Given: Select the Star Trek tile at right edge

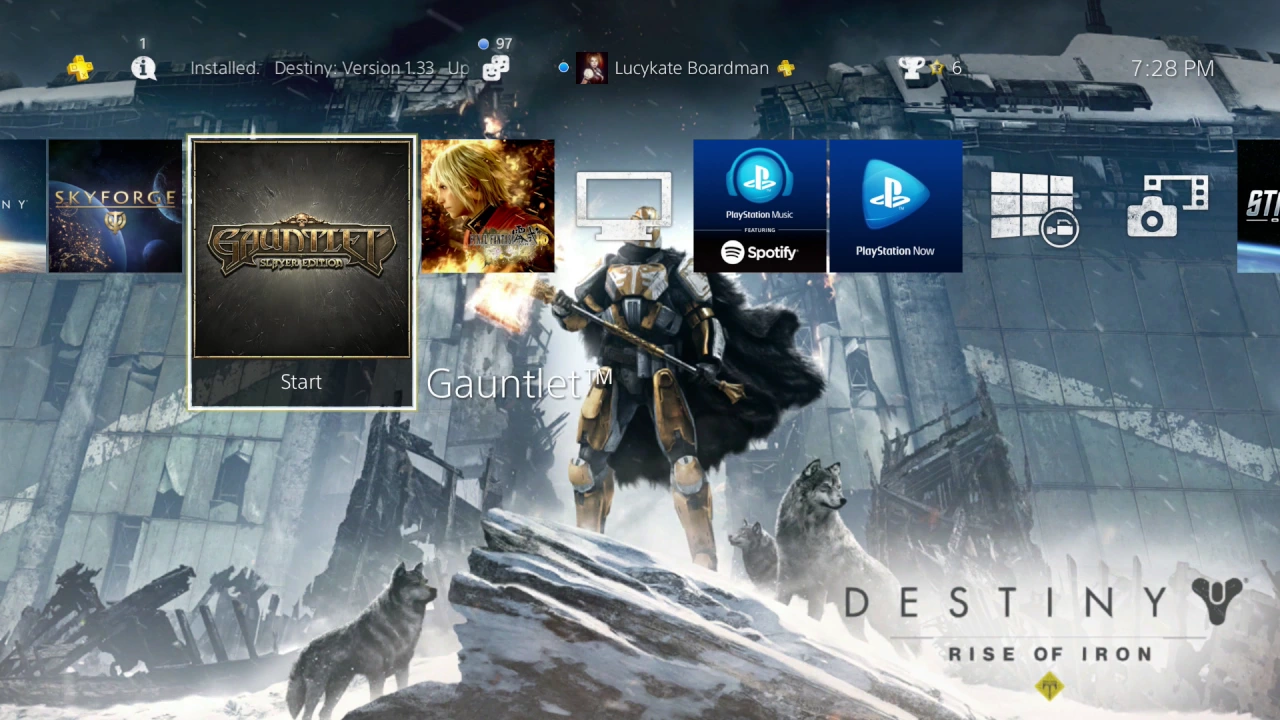Looking at the screenshot, I should [x=1259, y=206].
